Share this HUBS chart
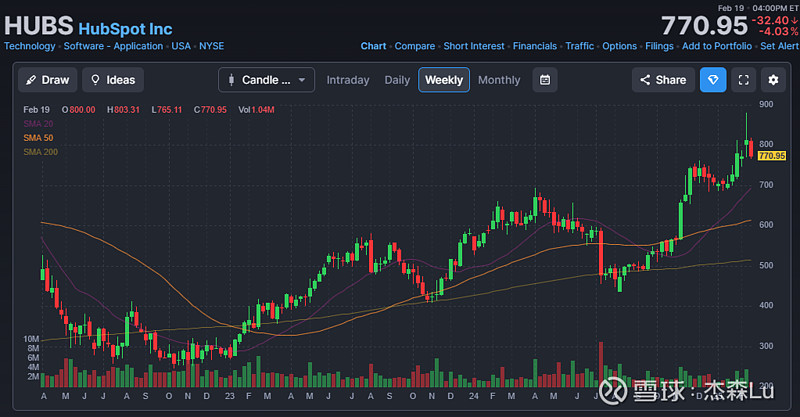This screenshot has height=417, width=800. (662, 80)
